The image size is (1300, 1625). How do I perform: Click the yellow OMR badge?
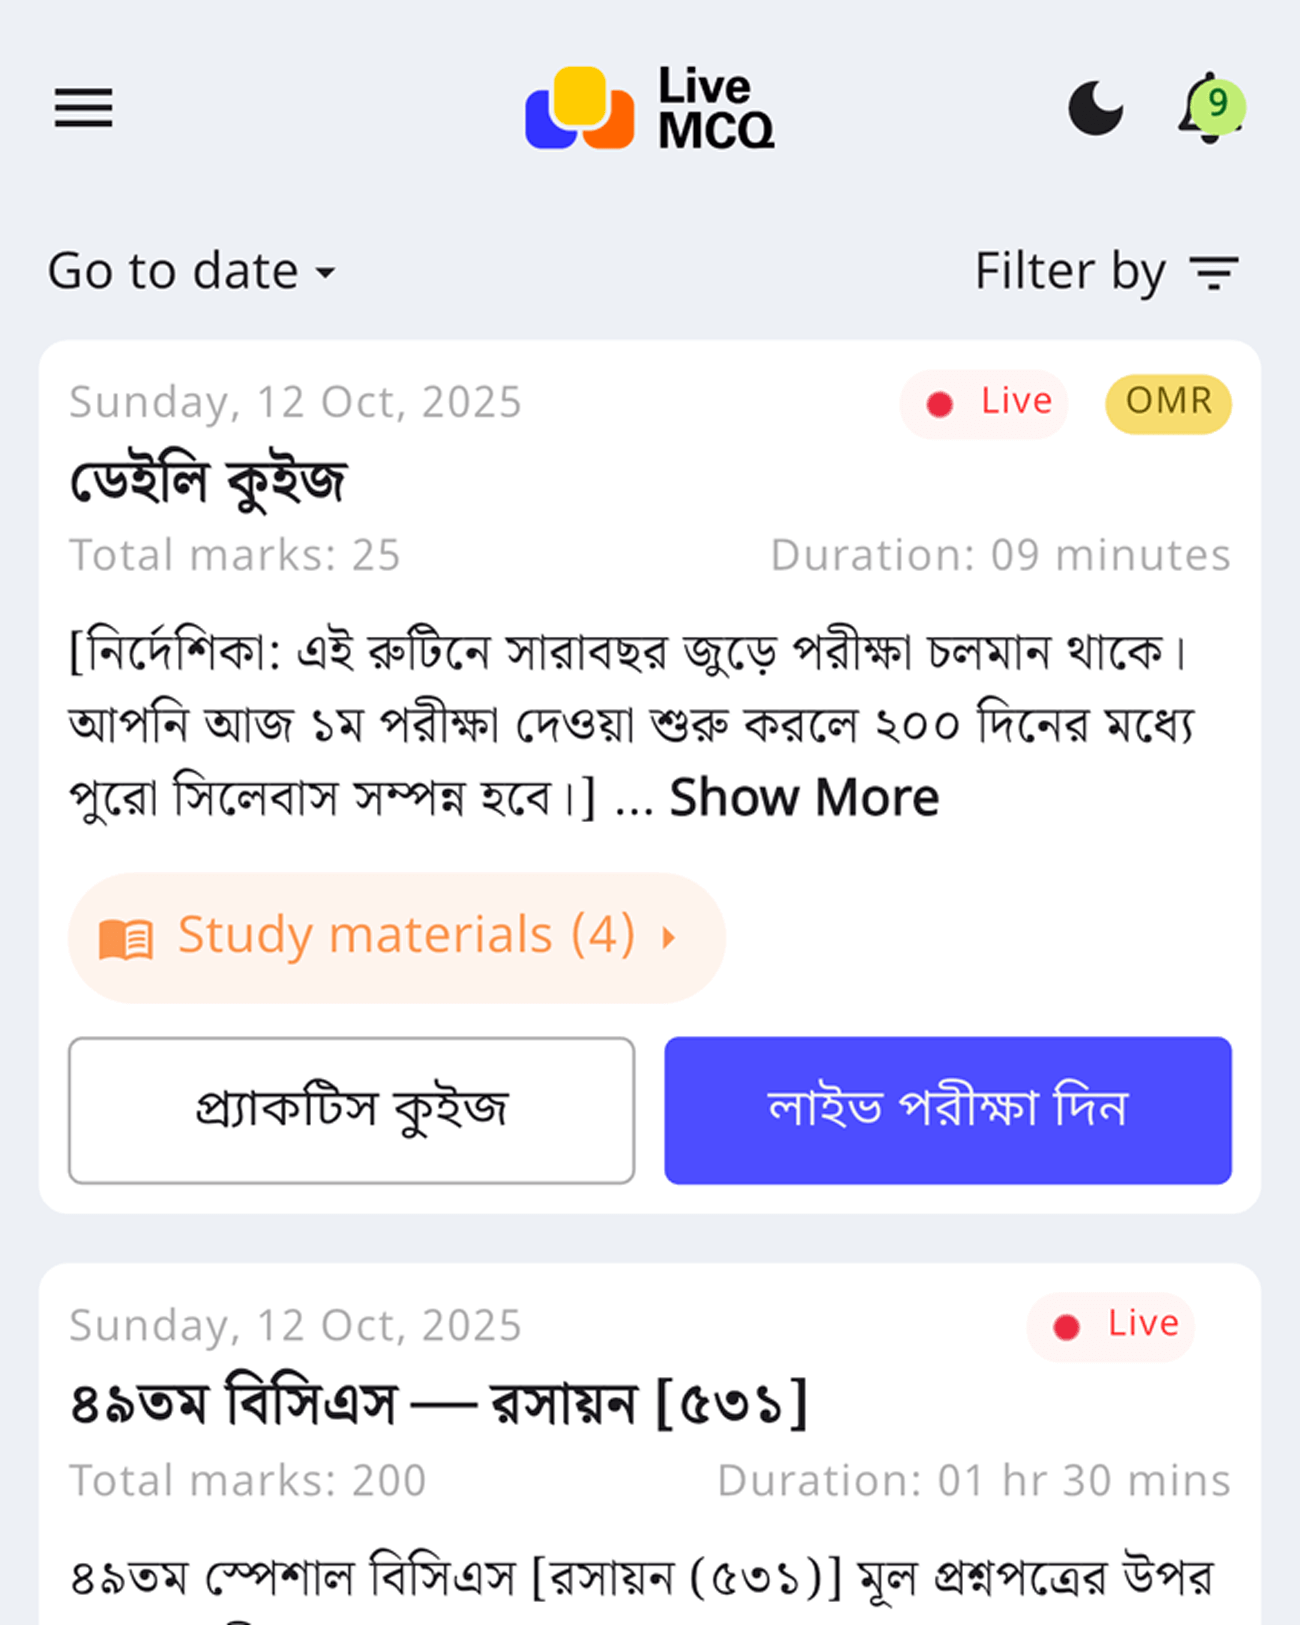click(1167, 403)
